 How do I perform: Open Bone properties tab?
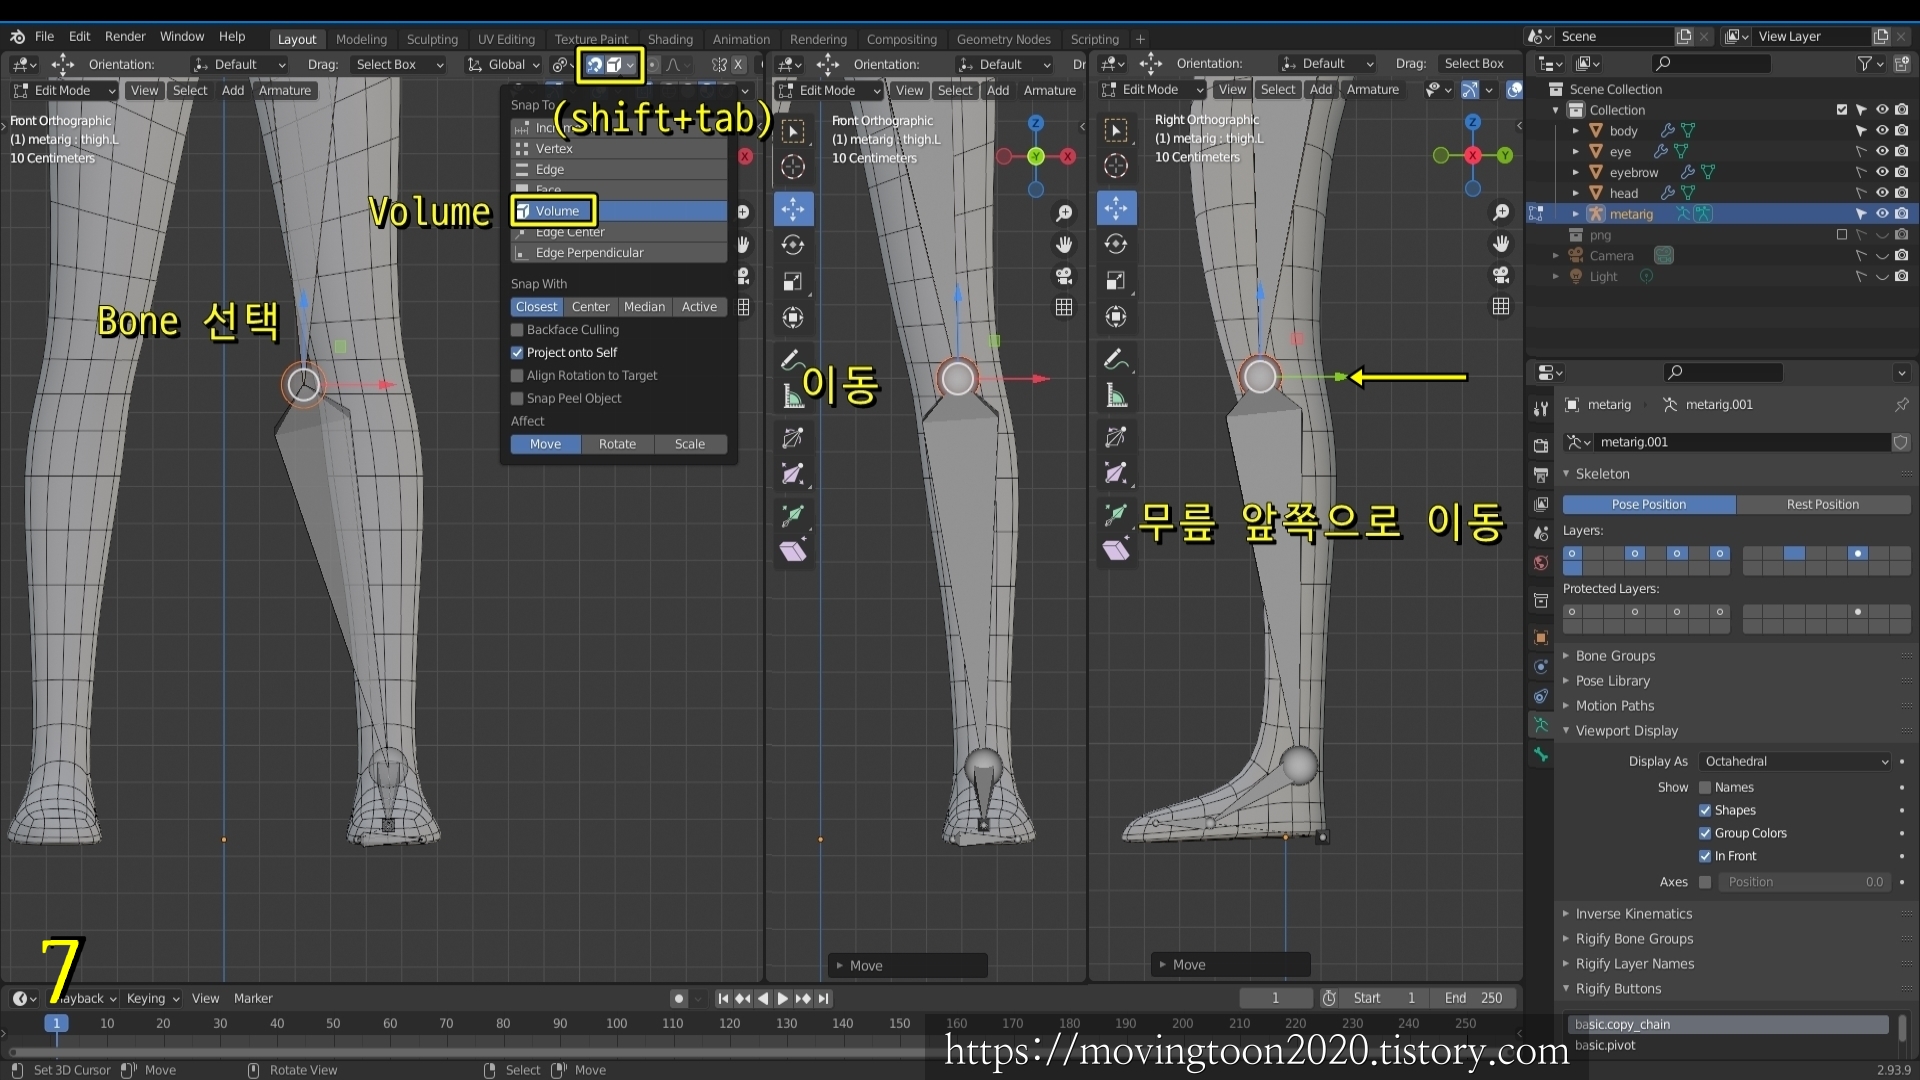[x=1541, y=755]
